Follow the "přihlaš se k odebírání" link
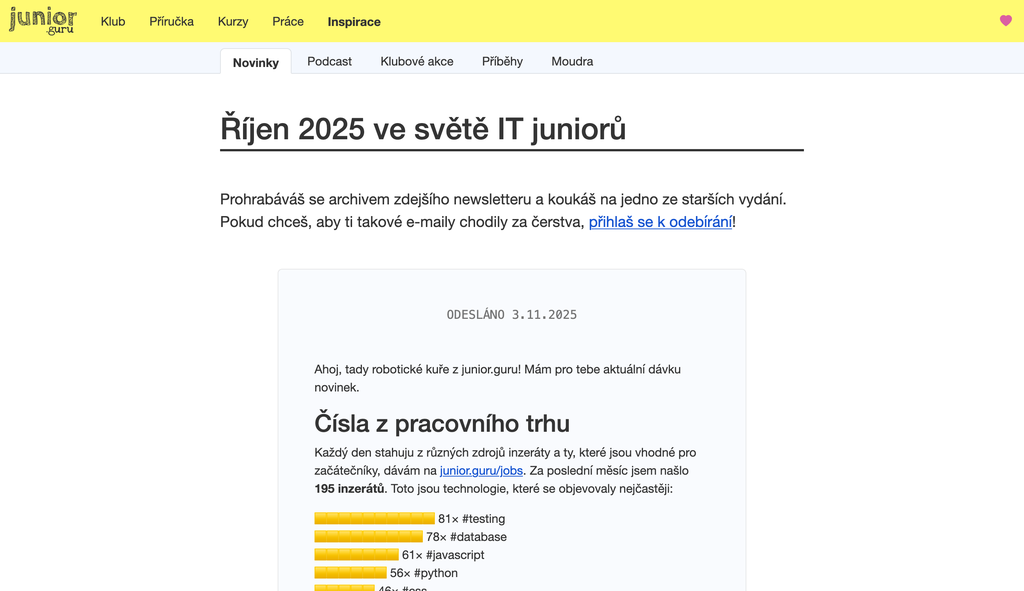 [x=661, y=222]
